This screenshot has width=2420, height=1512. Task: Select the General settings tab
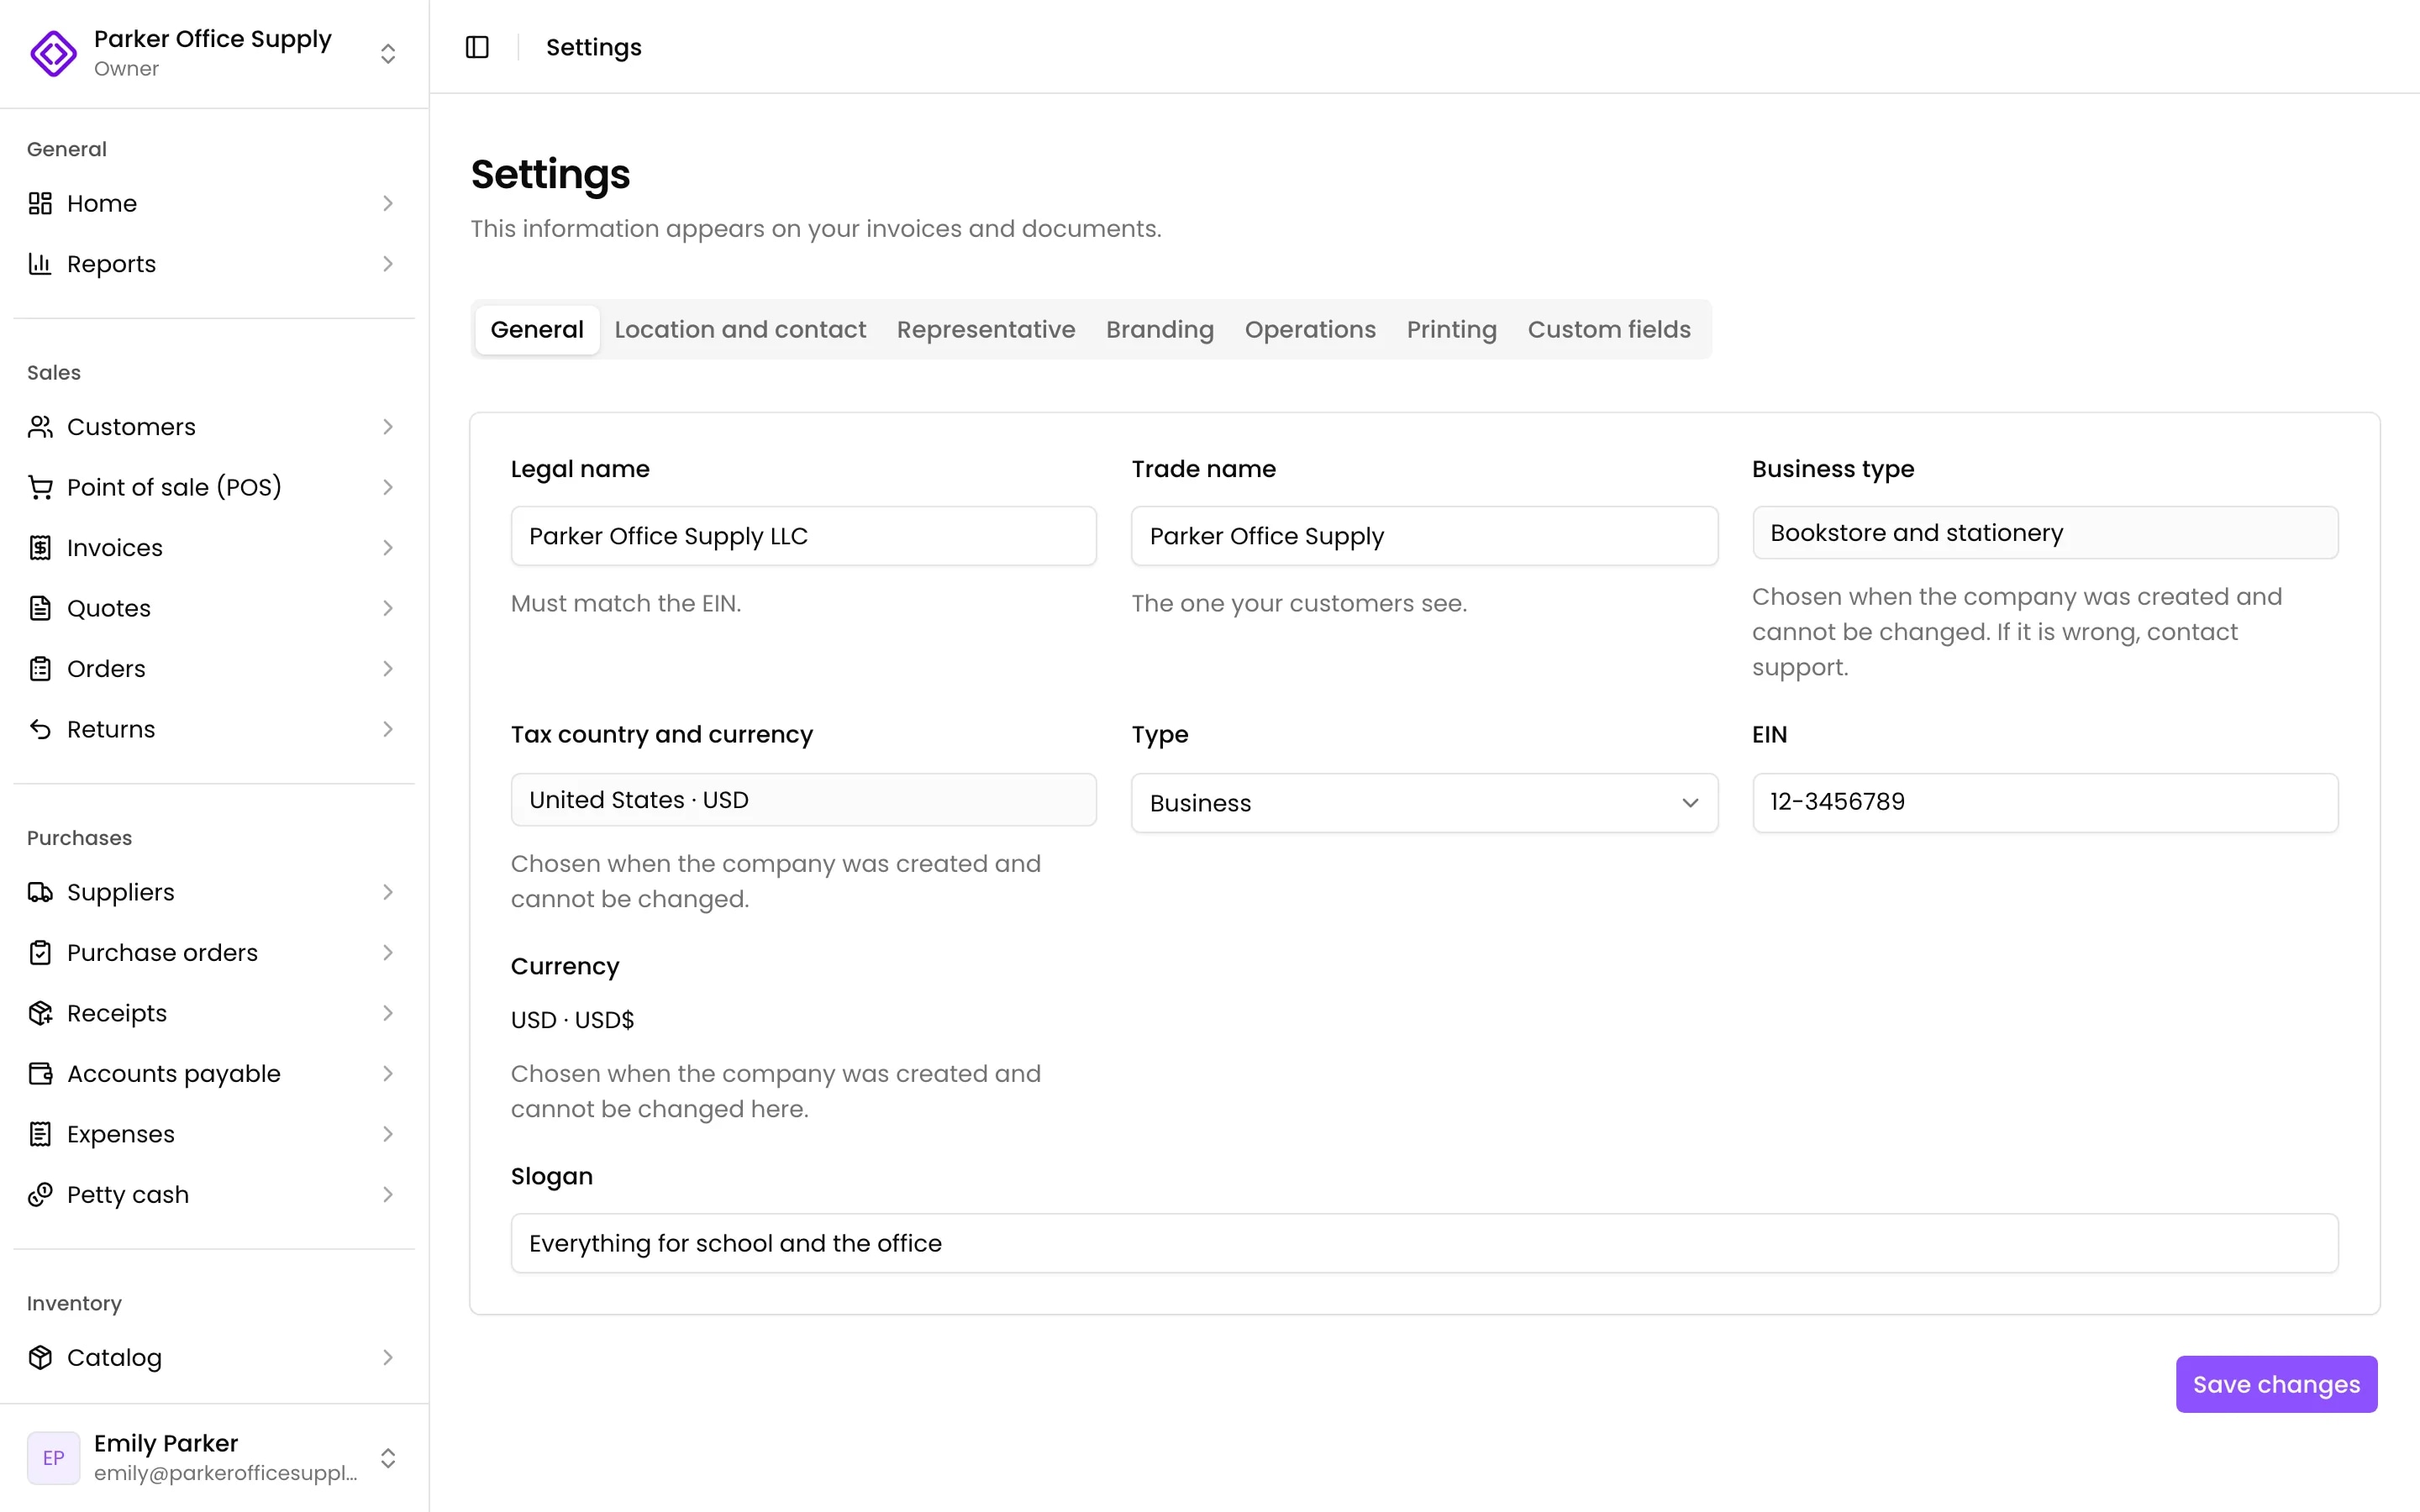tap(537, 329)
